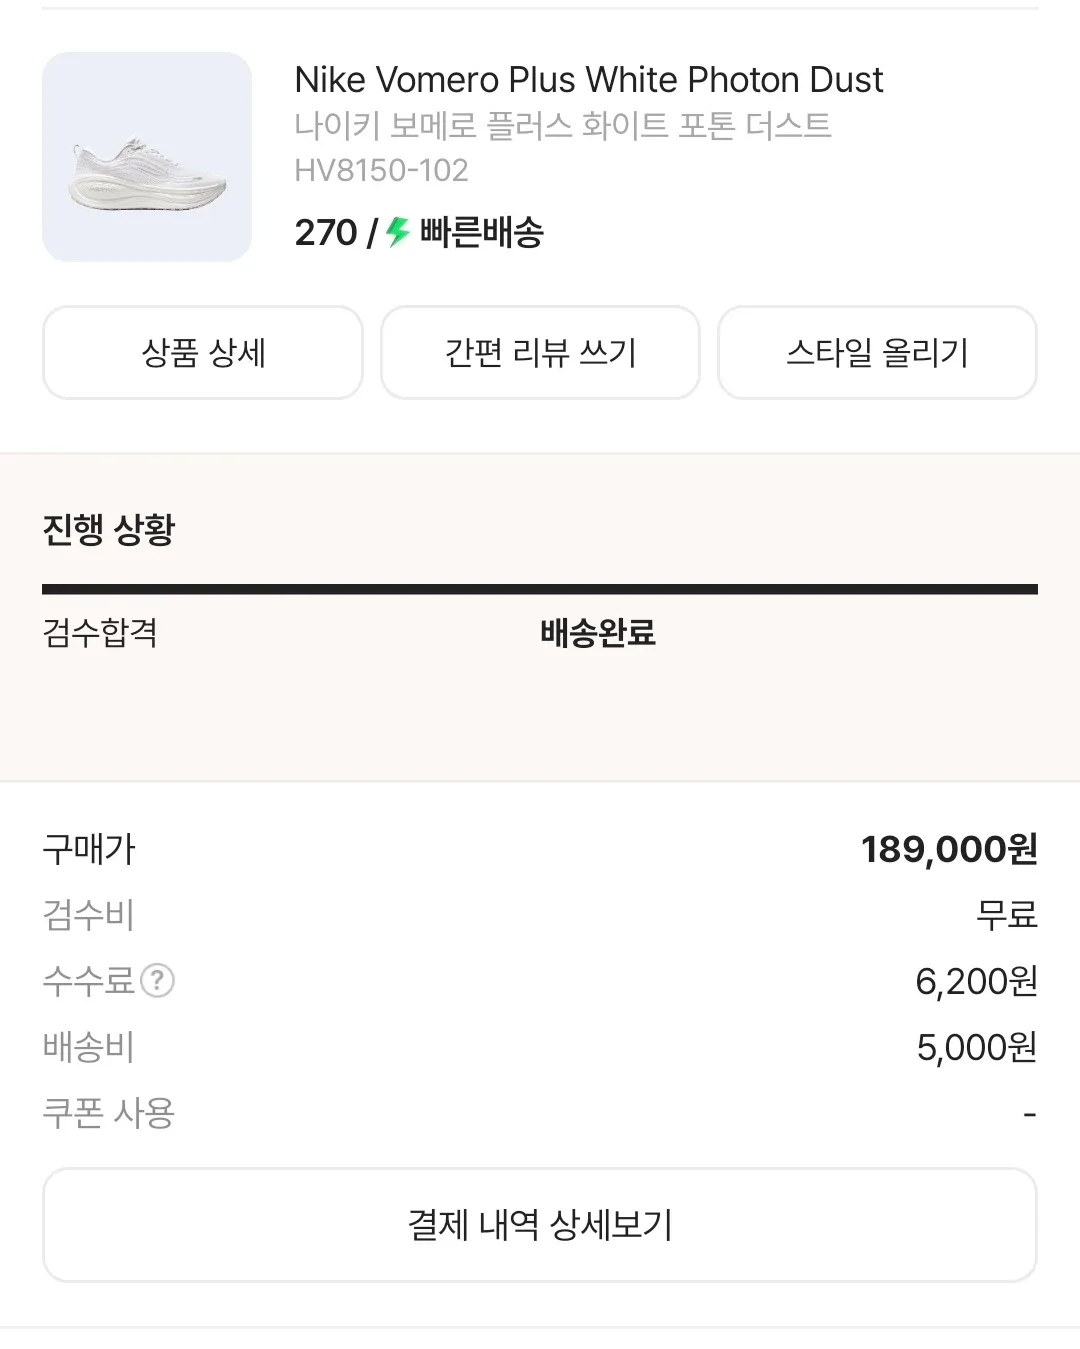Click the 189,000원 purchase price
The height and width of the screenshot is (1349, 1080).
[x=948, y=850]
